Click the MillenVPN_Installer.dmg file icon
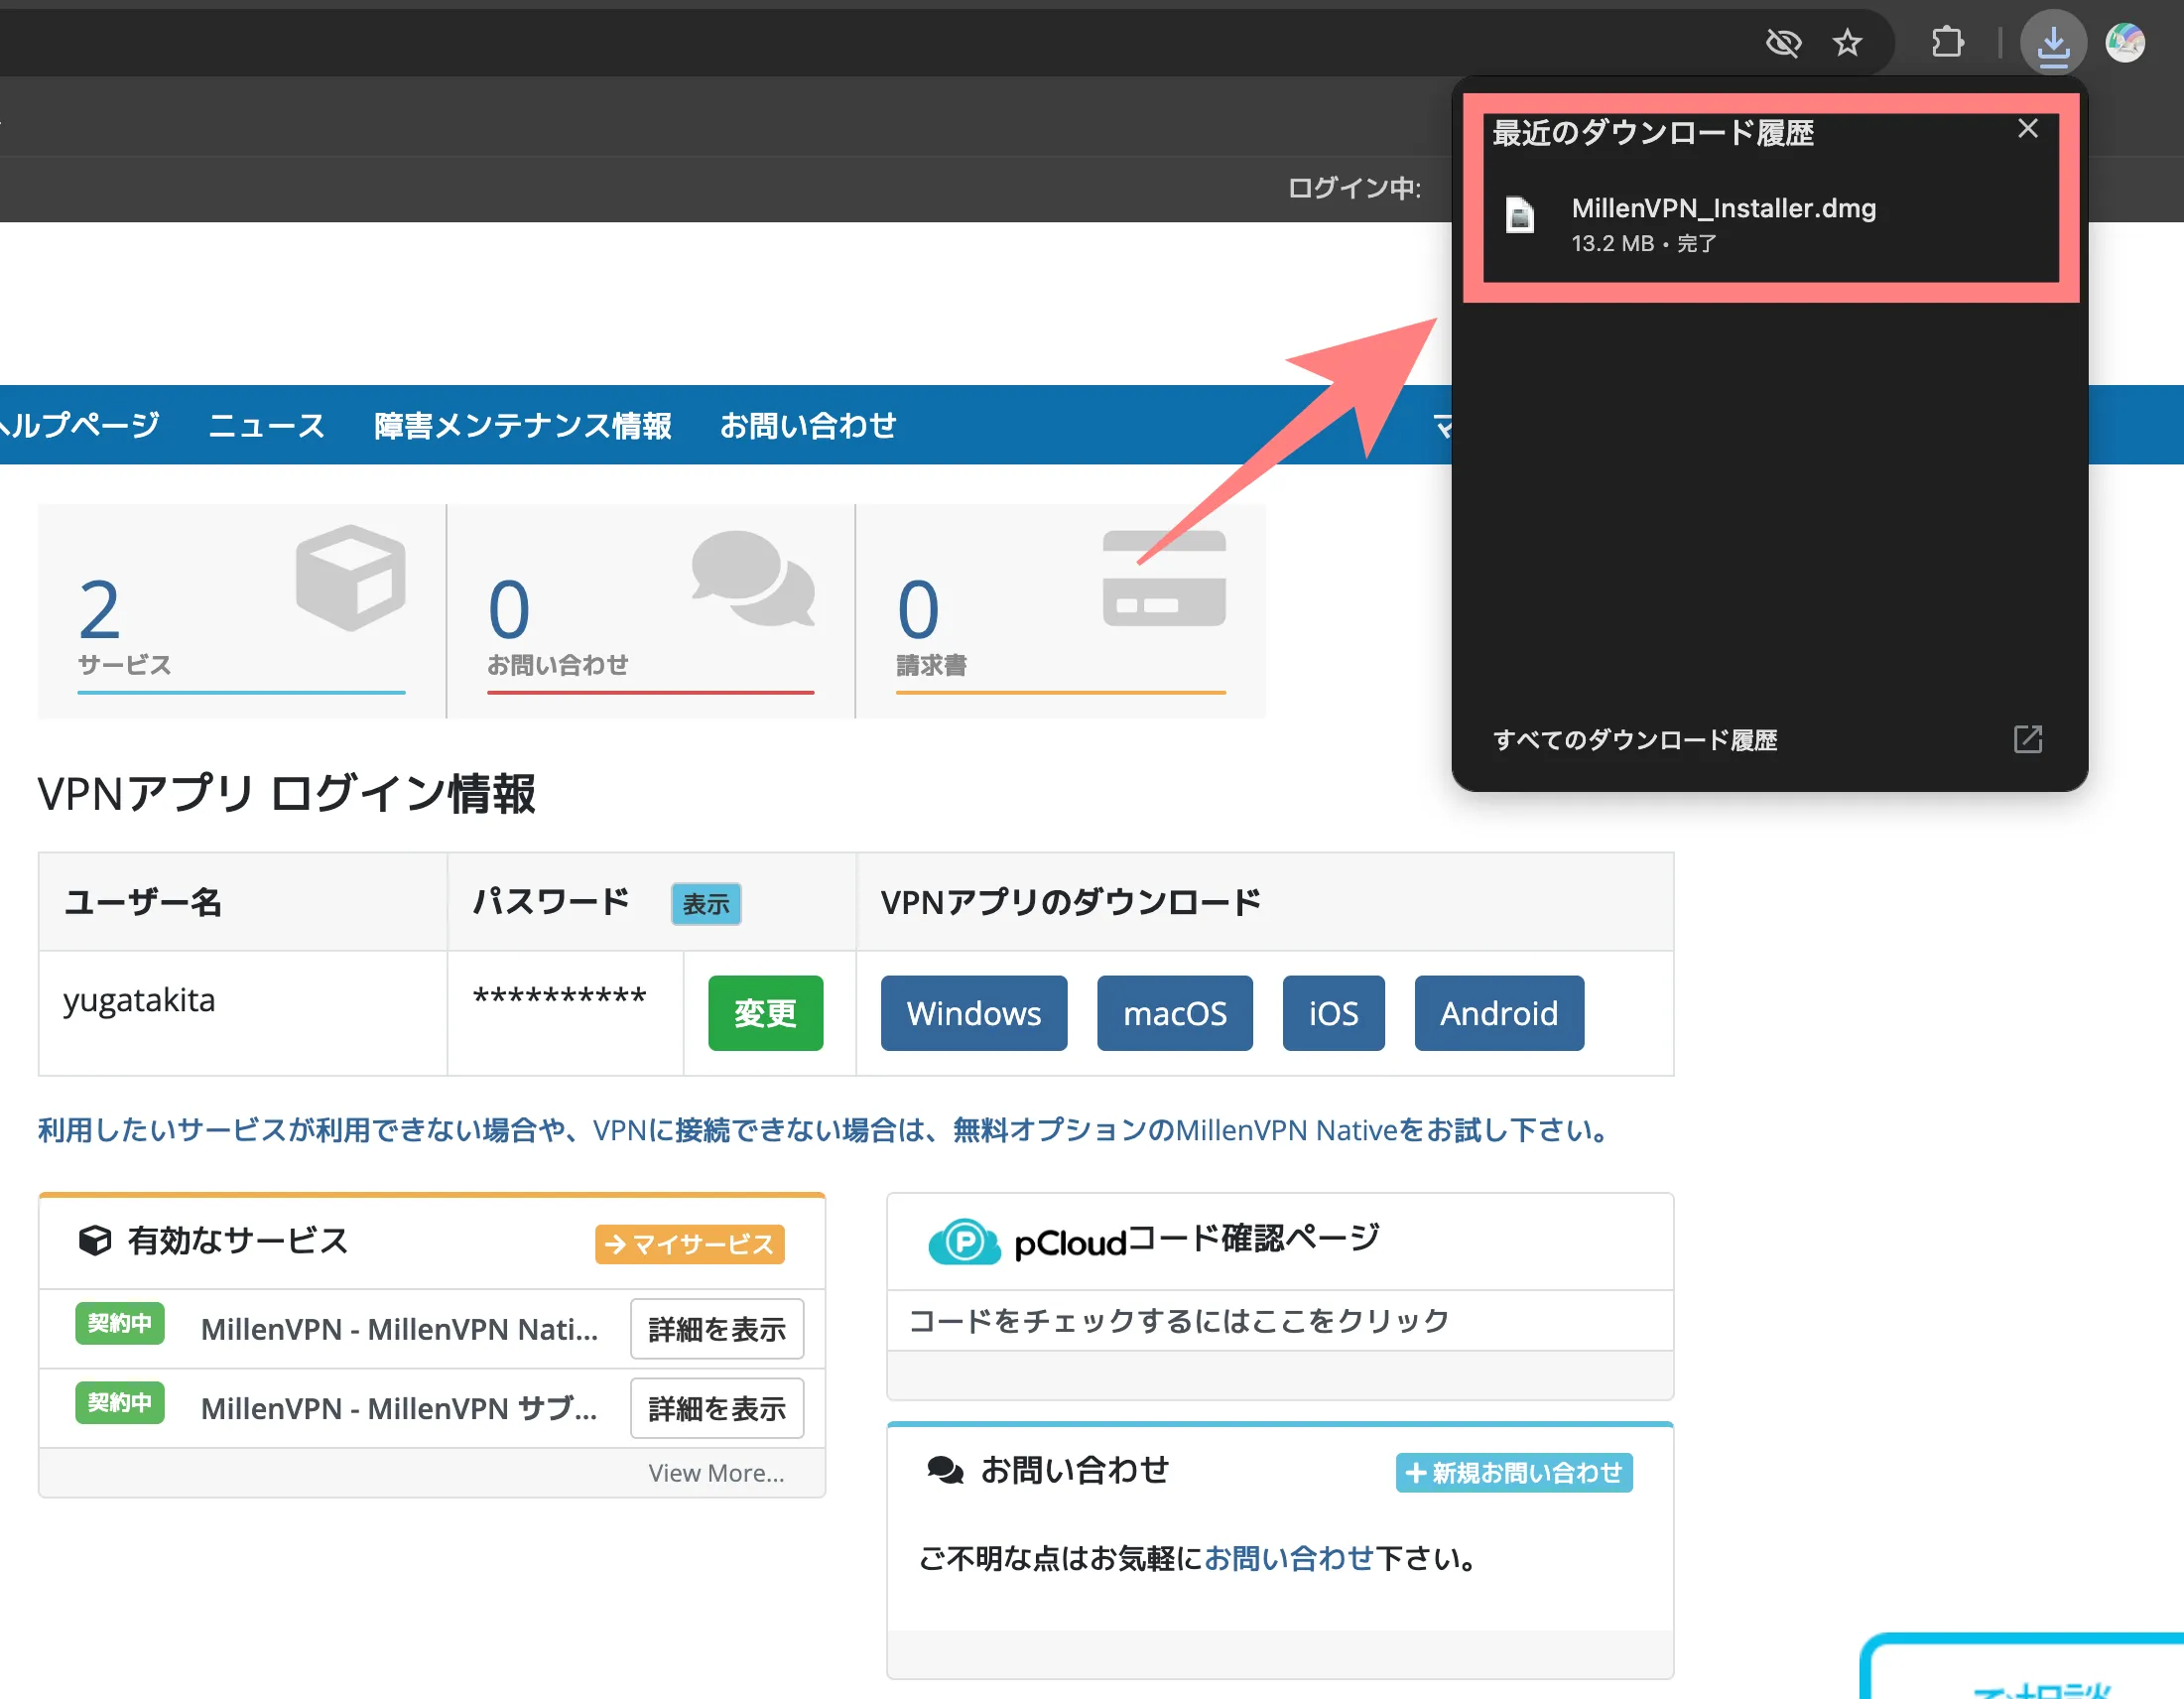Viewport: 2184px width, 1699px height. pyautogui.click(x=1521, y=215)
